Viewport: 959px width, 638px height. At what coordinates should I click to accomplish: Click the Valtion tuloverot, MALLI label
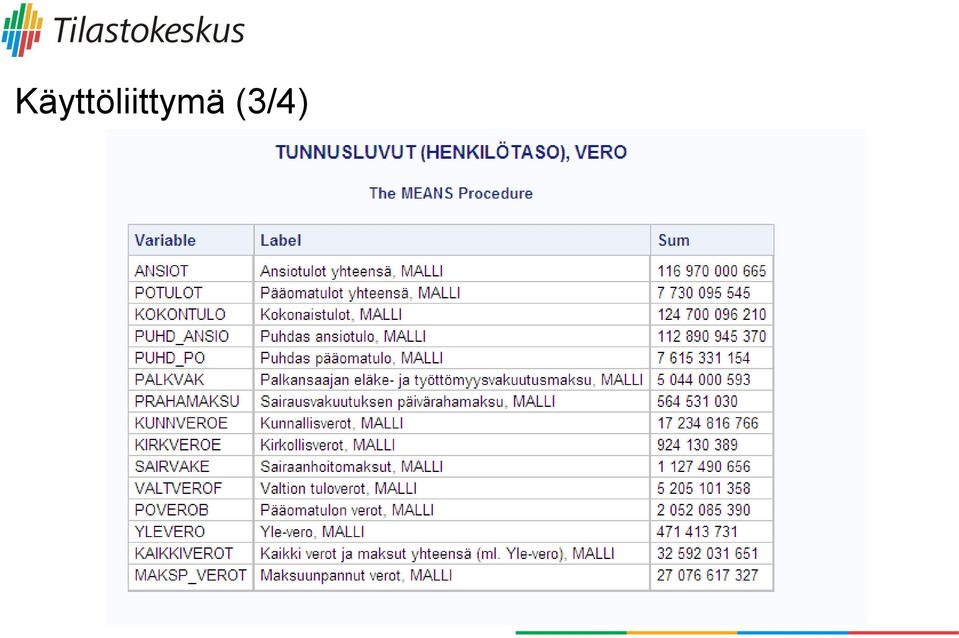(338, 488)
